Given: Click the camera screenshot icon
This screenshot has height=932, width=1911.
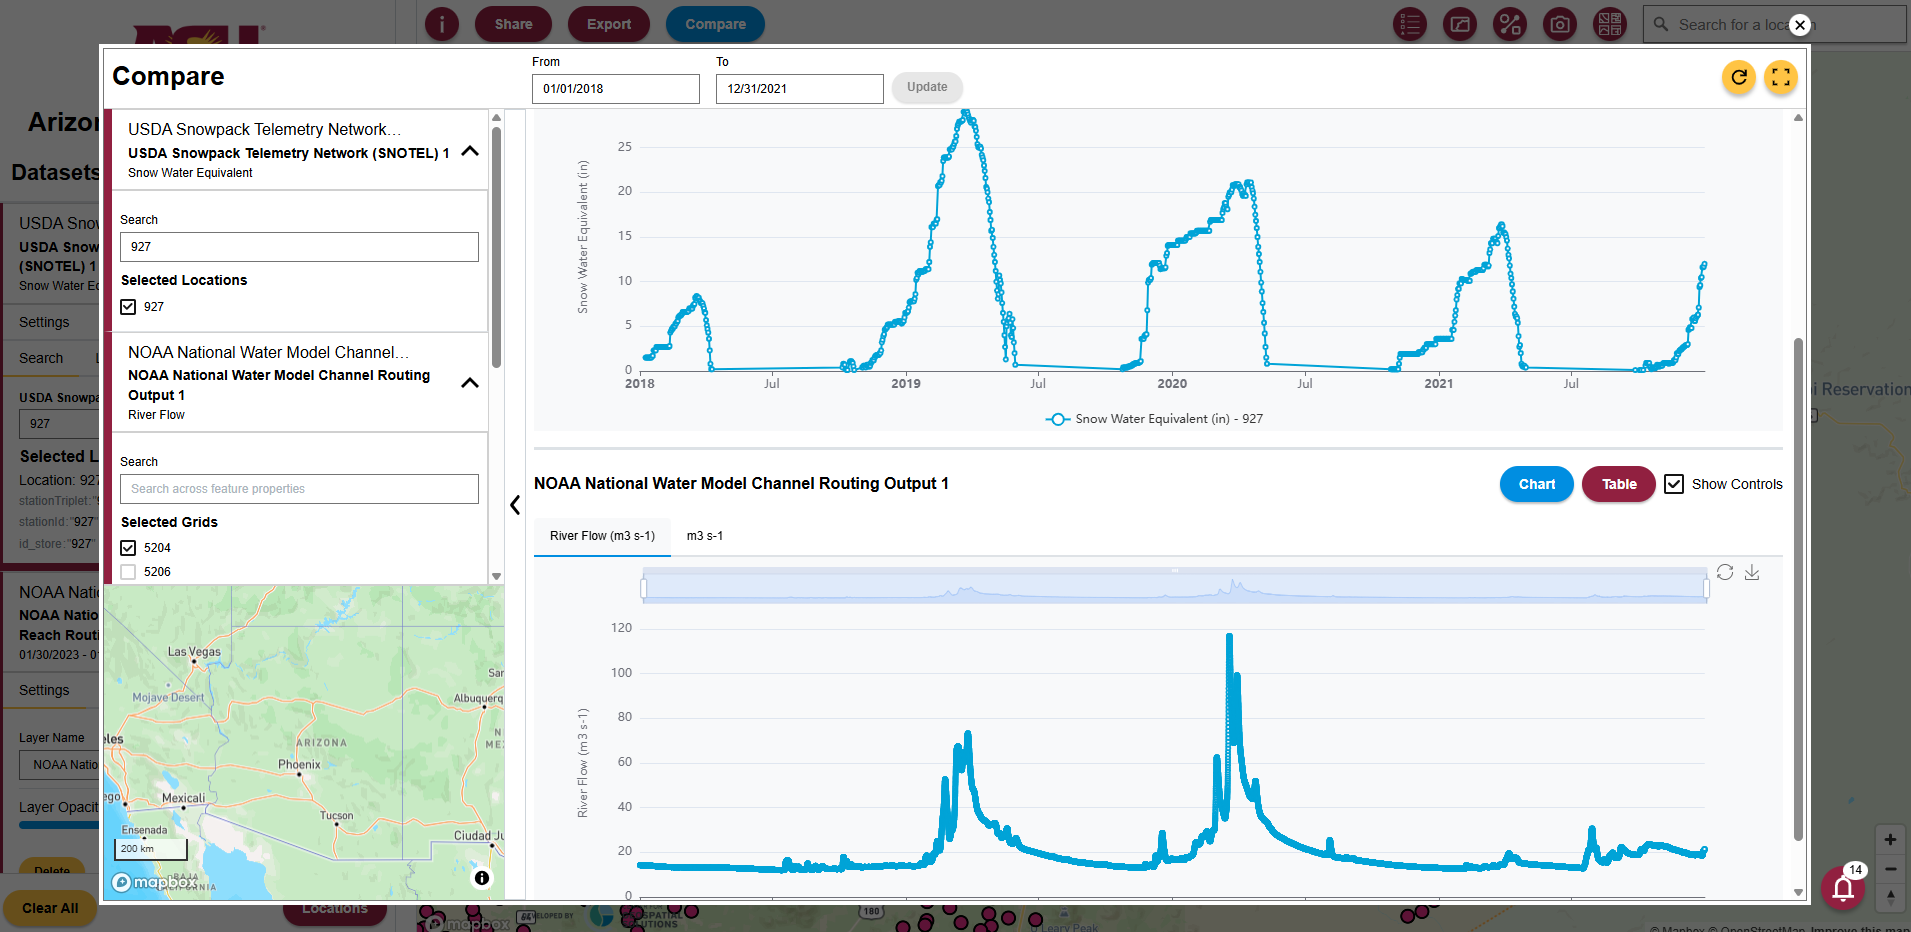Looking at the screenshot, I should point(1560,24).
